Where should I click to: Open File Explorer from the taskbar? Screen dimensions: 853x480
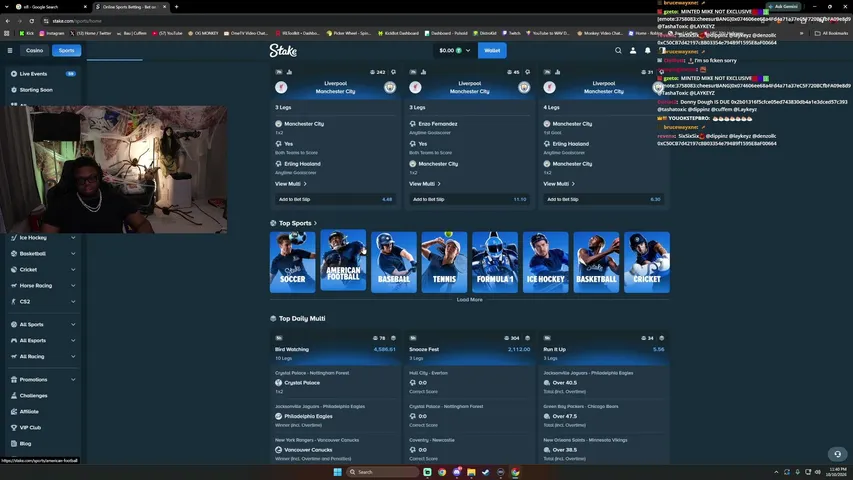[x=471, y=472]
